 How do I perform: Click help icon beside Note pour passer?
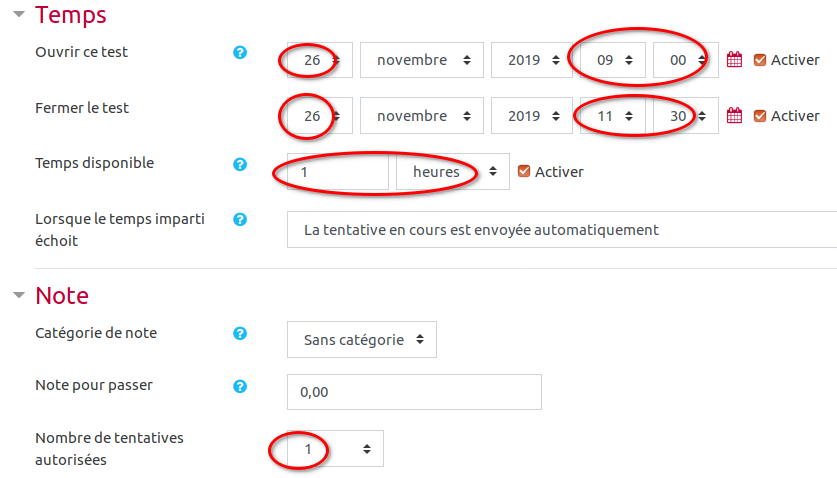coord(240,386)
